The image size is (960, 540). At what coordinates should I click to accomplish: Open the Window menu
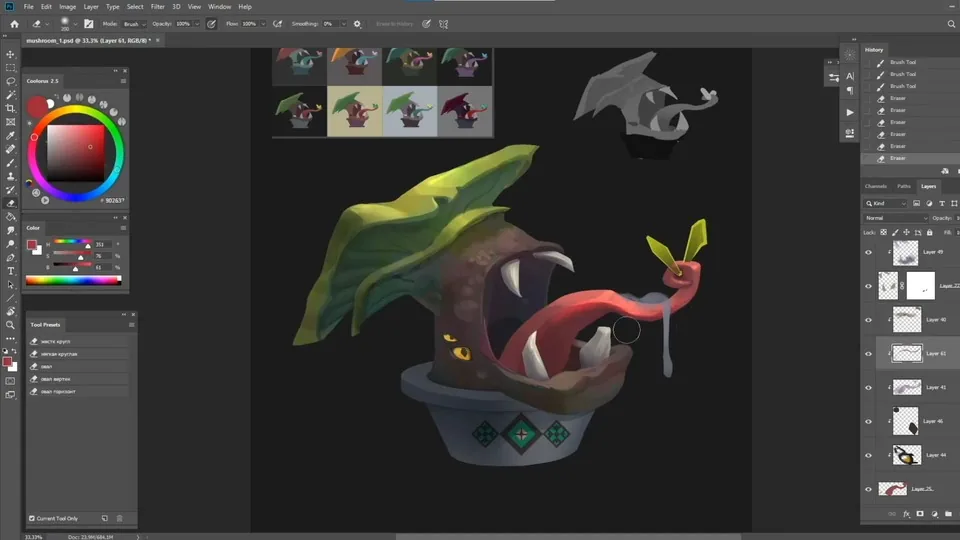click(x=219, y=7)
